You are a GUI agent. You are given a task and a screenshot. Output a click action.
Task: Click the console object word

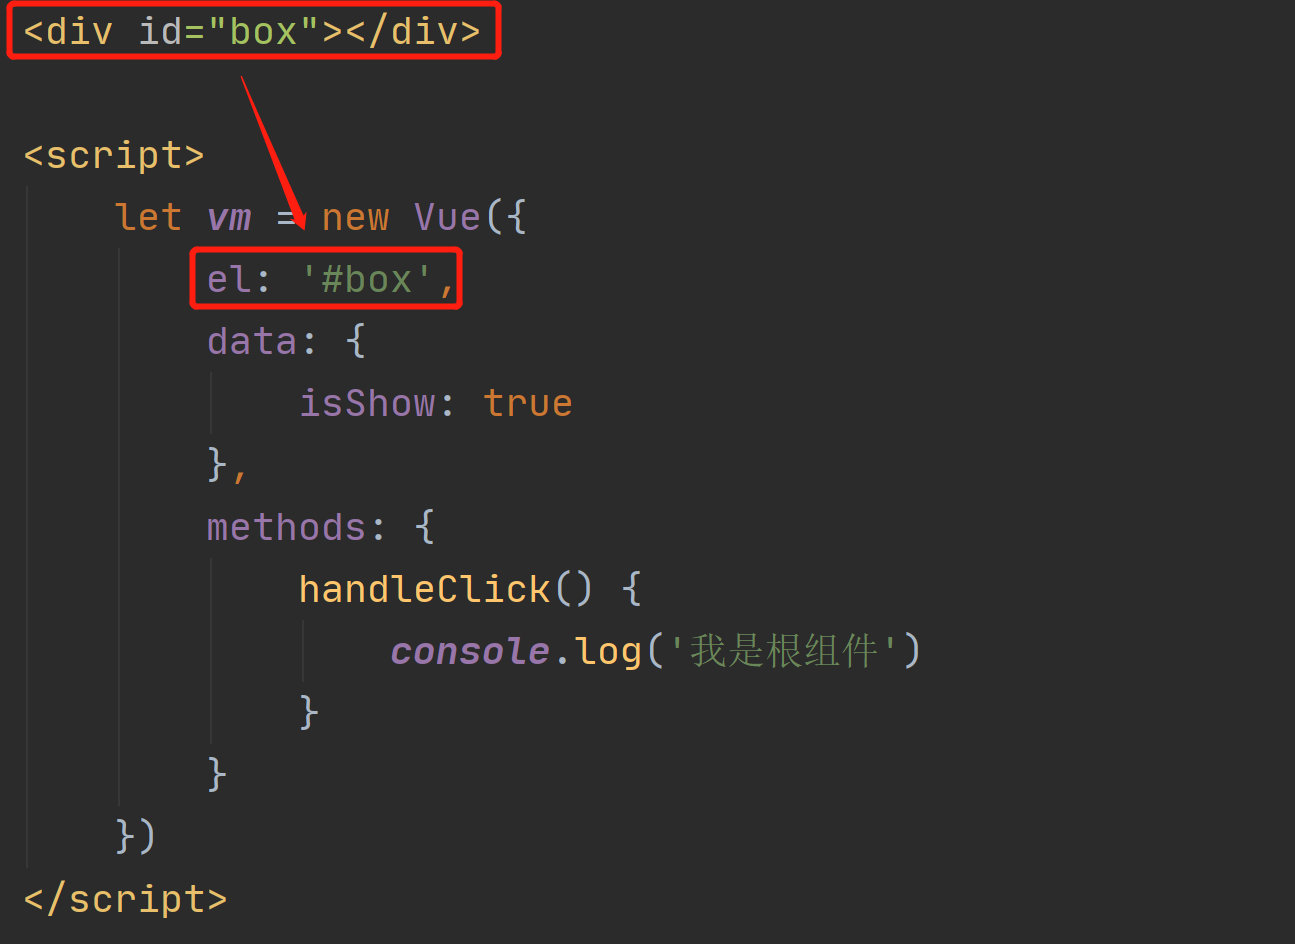tap(470, 652)
